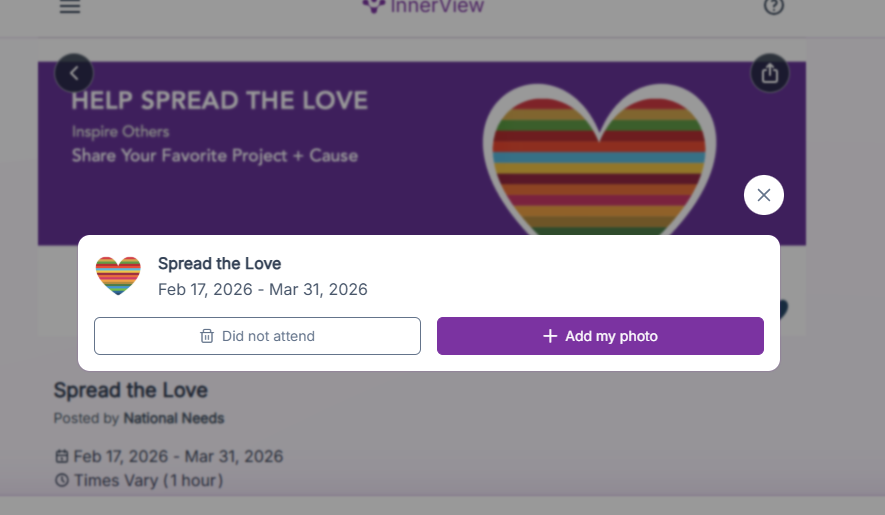Click the dialog's "Spread the Love" title
The width and height of the screenshot is (885, 515).
coord(219,264)
